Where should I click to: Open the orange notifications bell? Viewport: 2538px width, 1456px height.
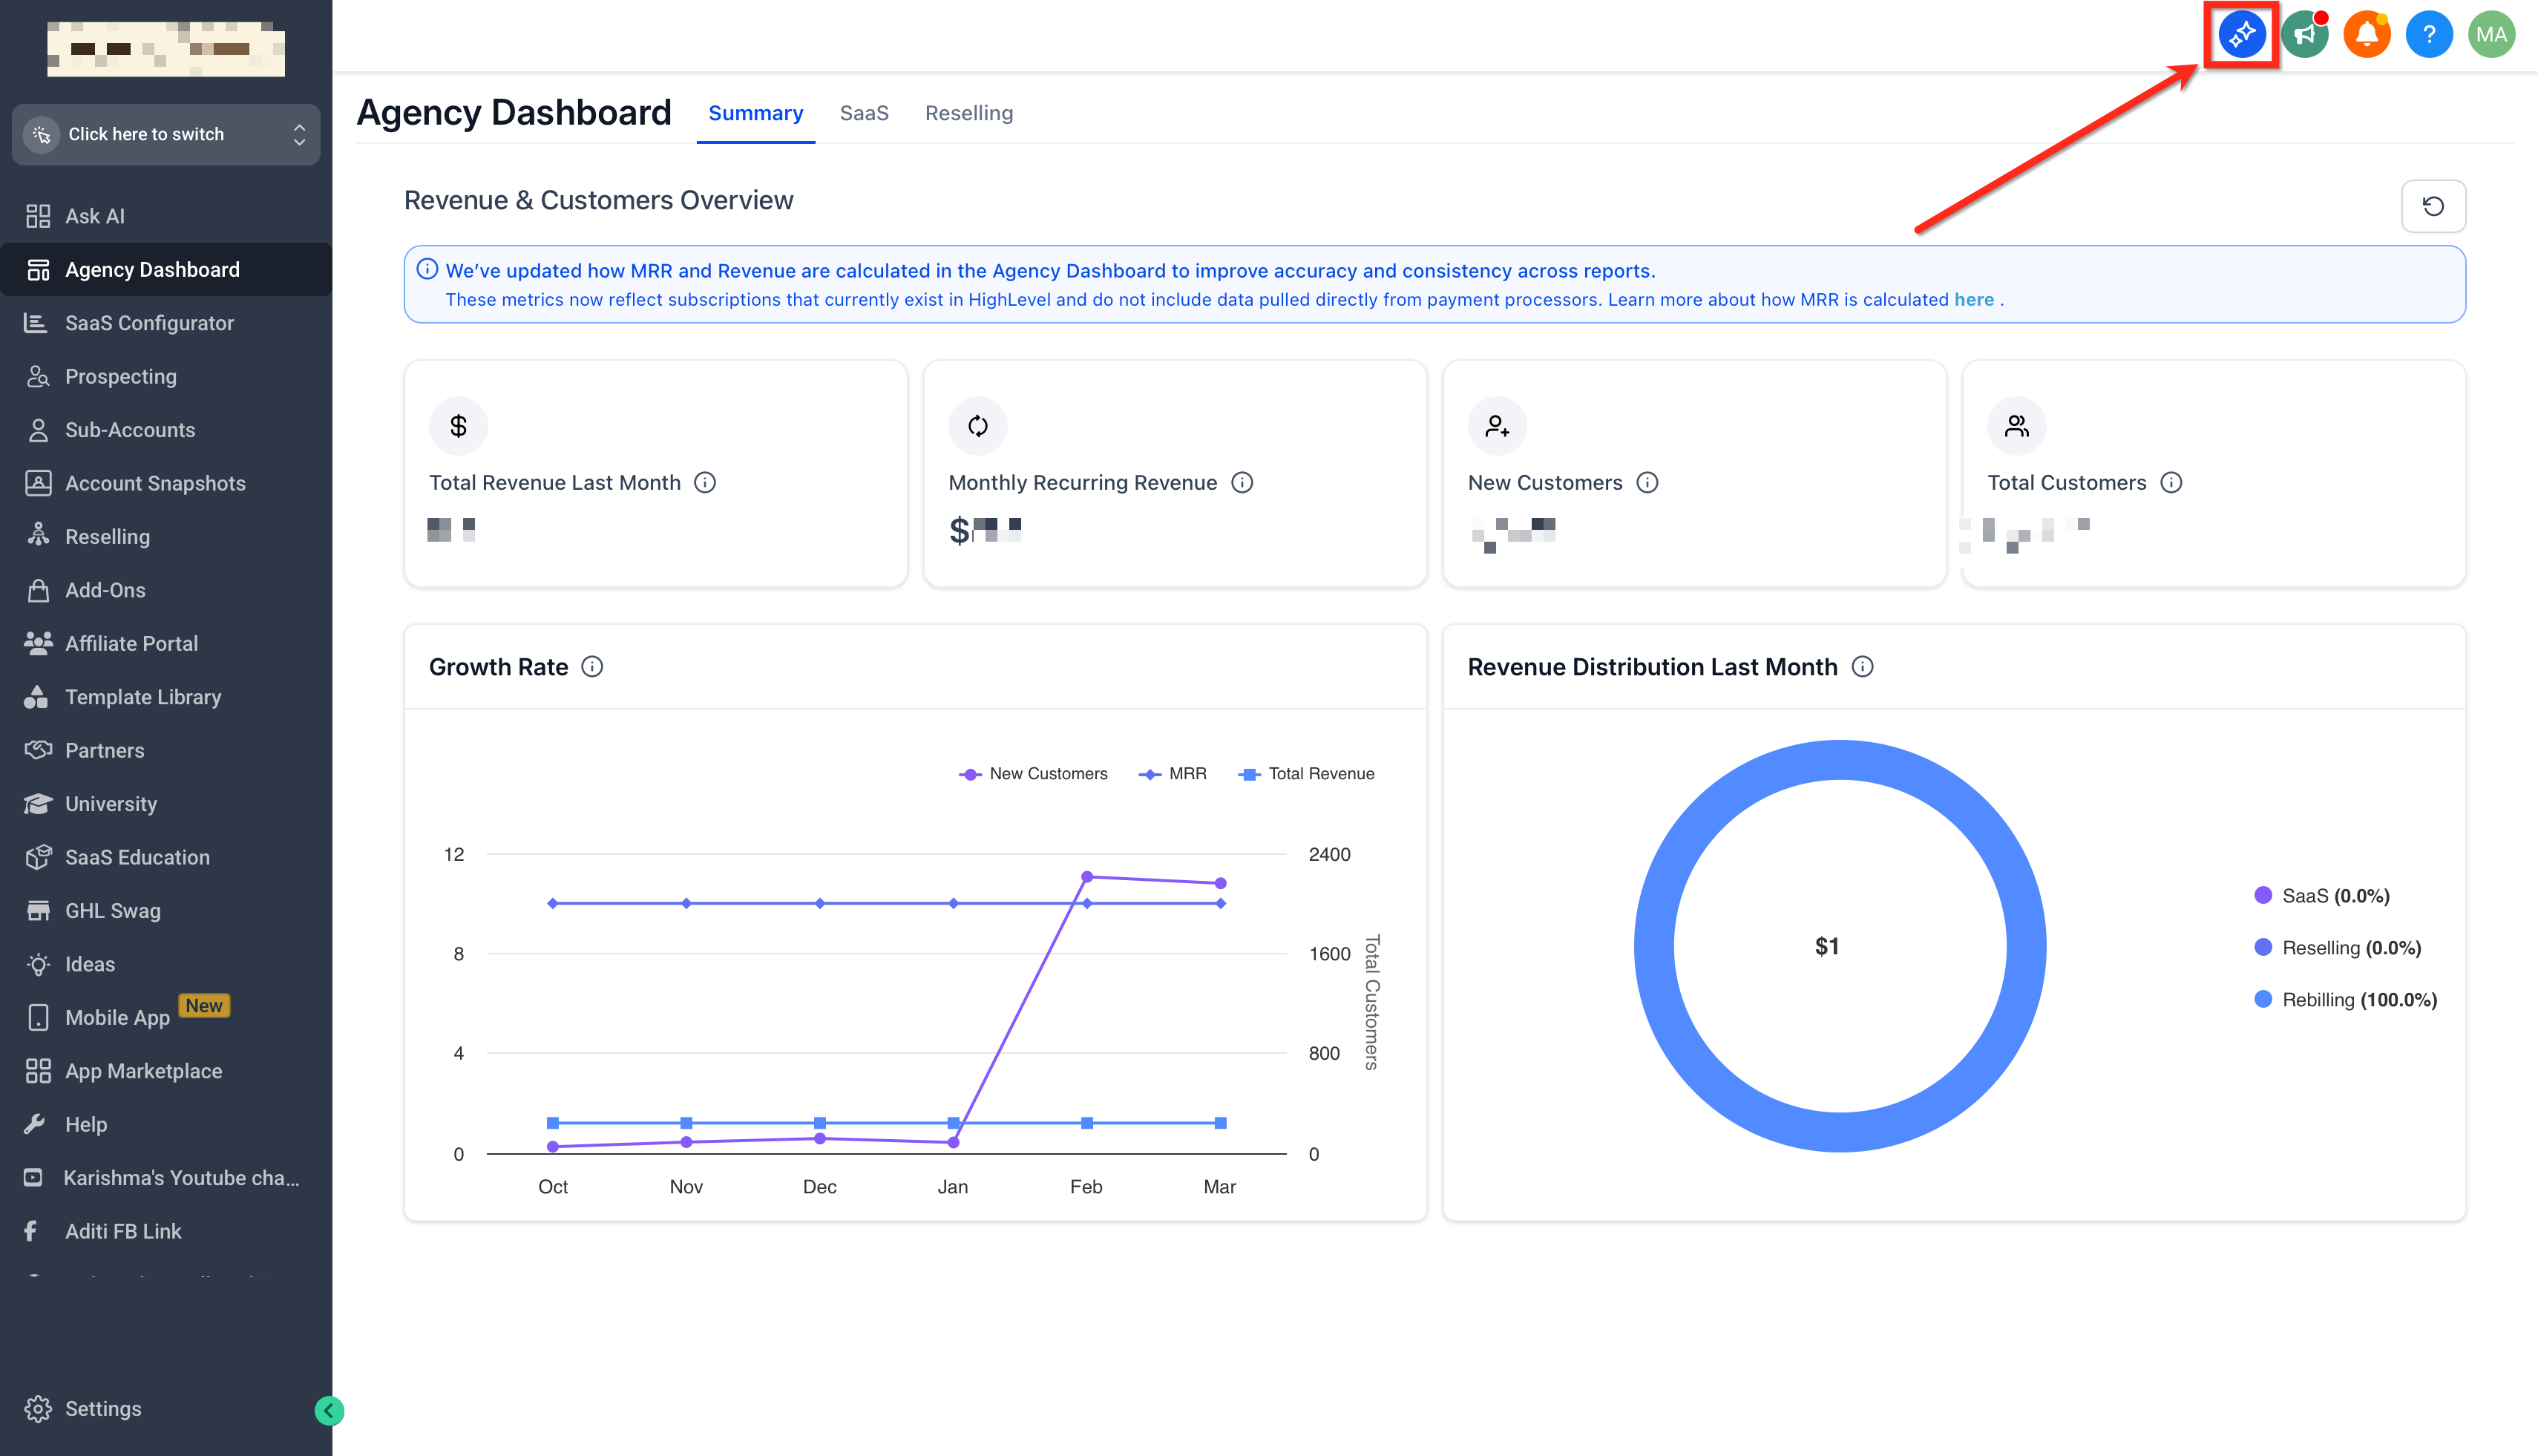pos(2366,35)
